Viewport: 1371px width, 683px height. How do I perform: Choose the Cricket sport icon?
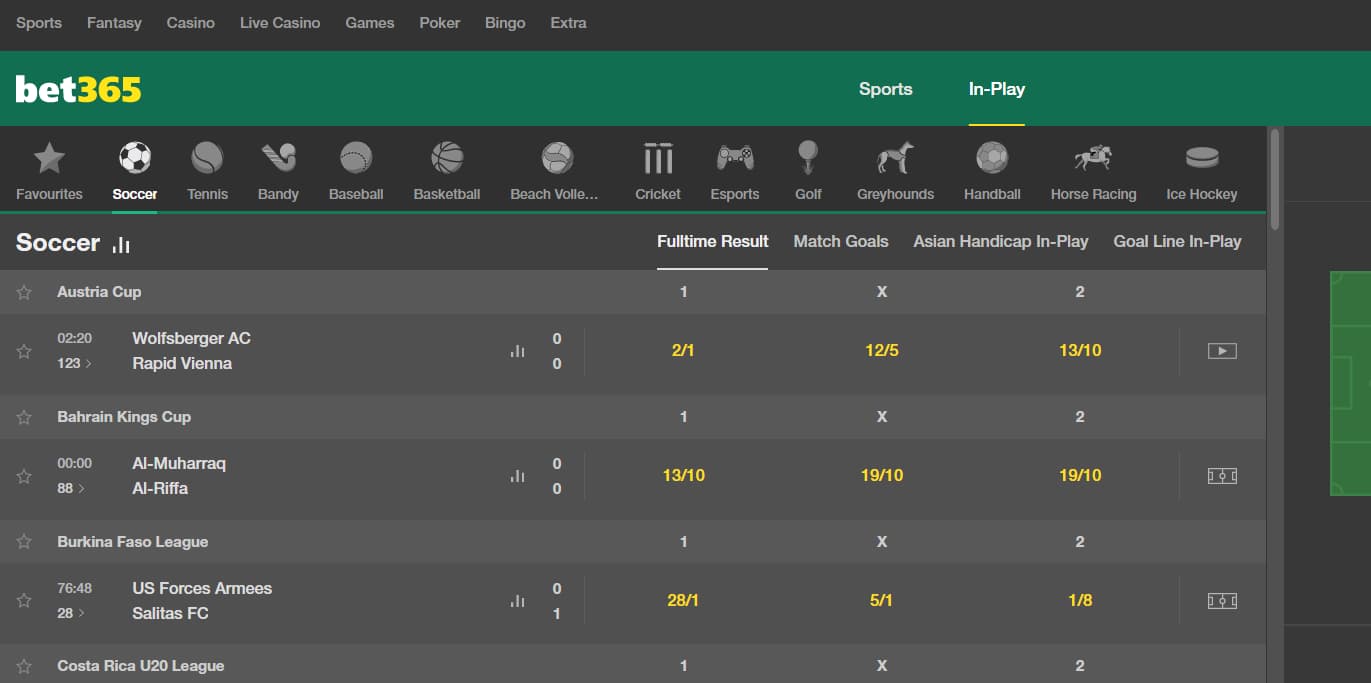tap(658, 158)
